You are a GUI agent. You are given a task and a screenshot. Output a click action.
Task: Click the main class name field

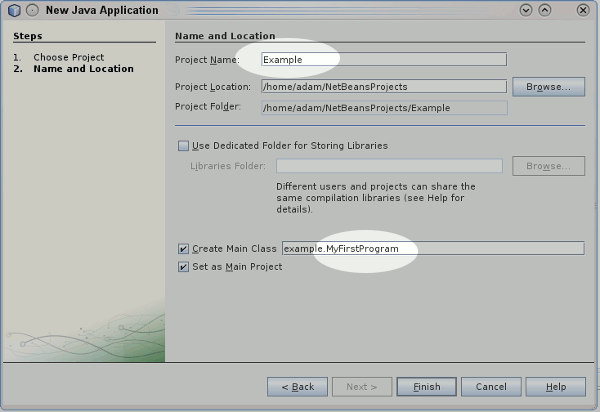click(432, 248)
